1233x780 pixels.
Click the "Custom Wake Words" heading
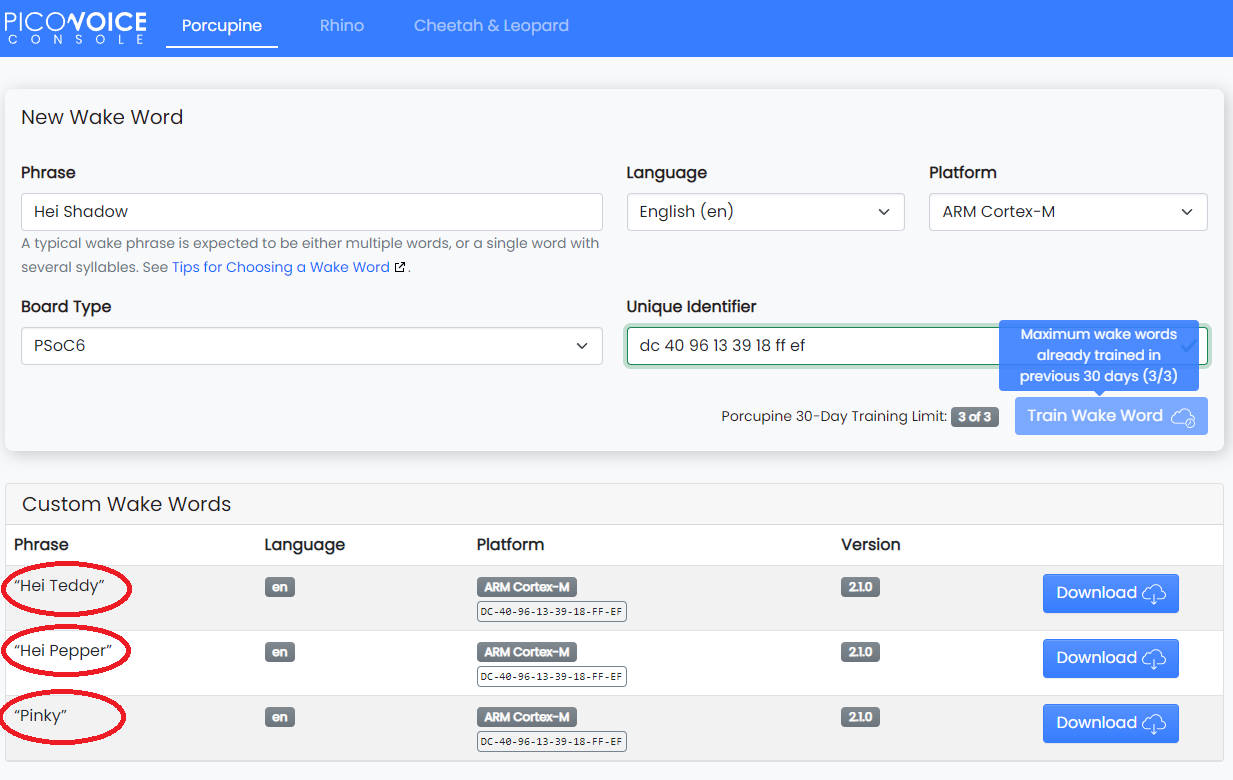[127, 504]
